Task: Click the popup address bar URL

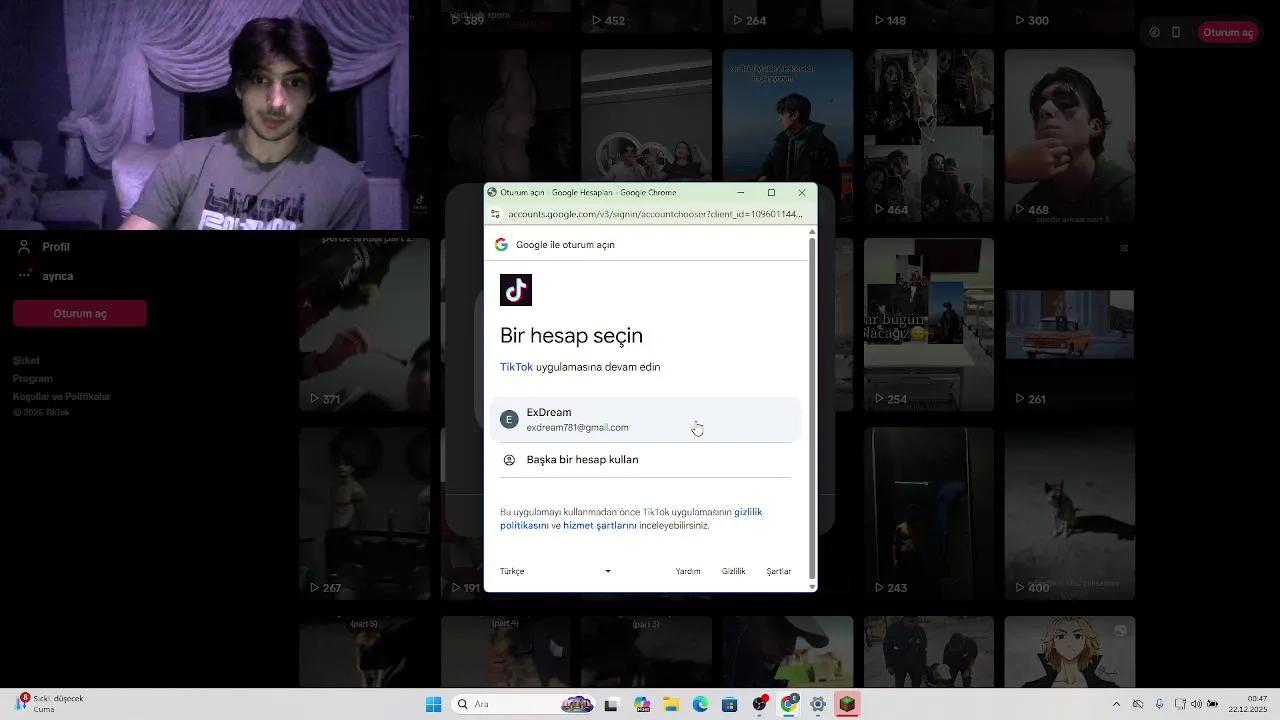Action: (655, 214)
